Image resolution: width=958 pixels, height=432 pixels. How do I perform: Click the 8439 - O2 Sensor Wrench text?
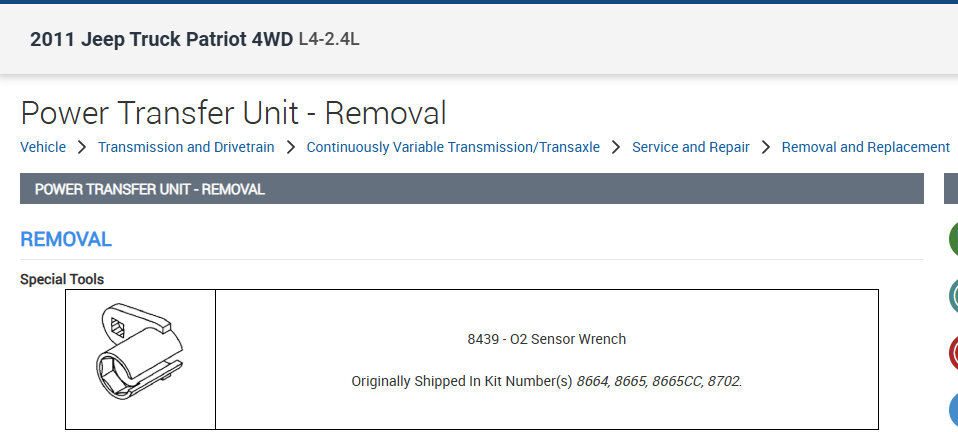pyautogui.click(x=546, y=339)
